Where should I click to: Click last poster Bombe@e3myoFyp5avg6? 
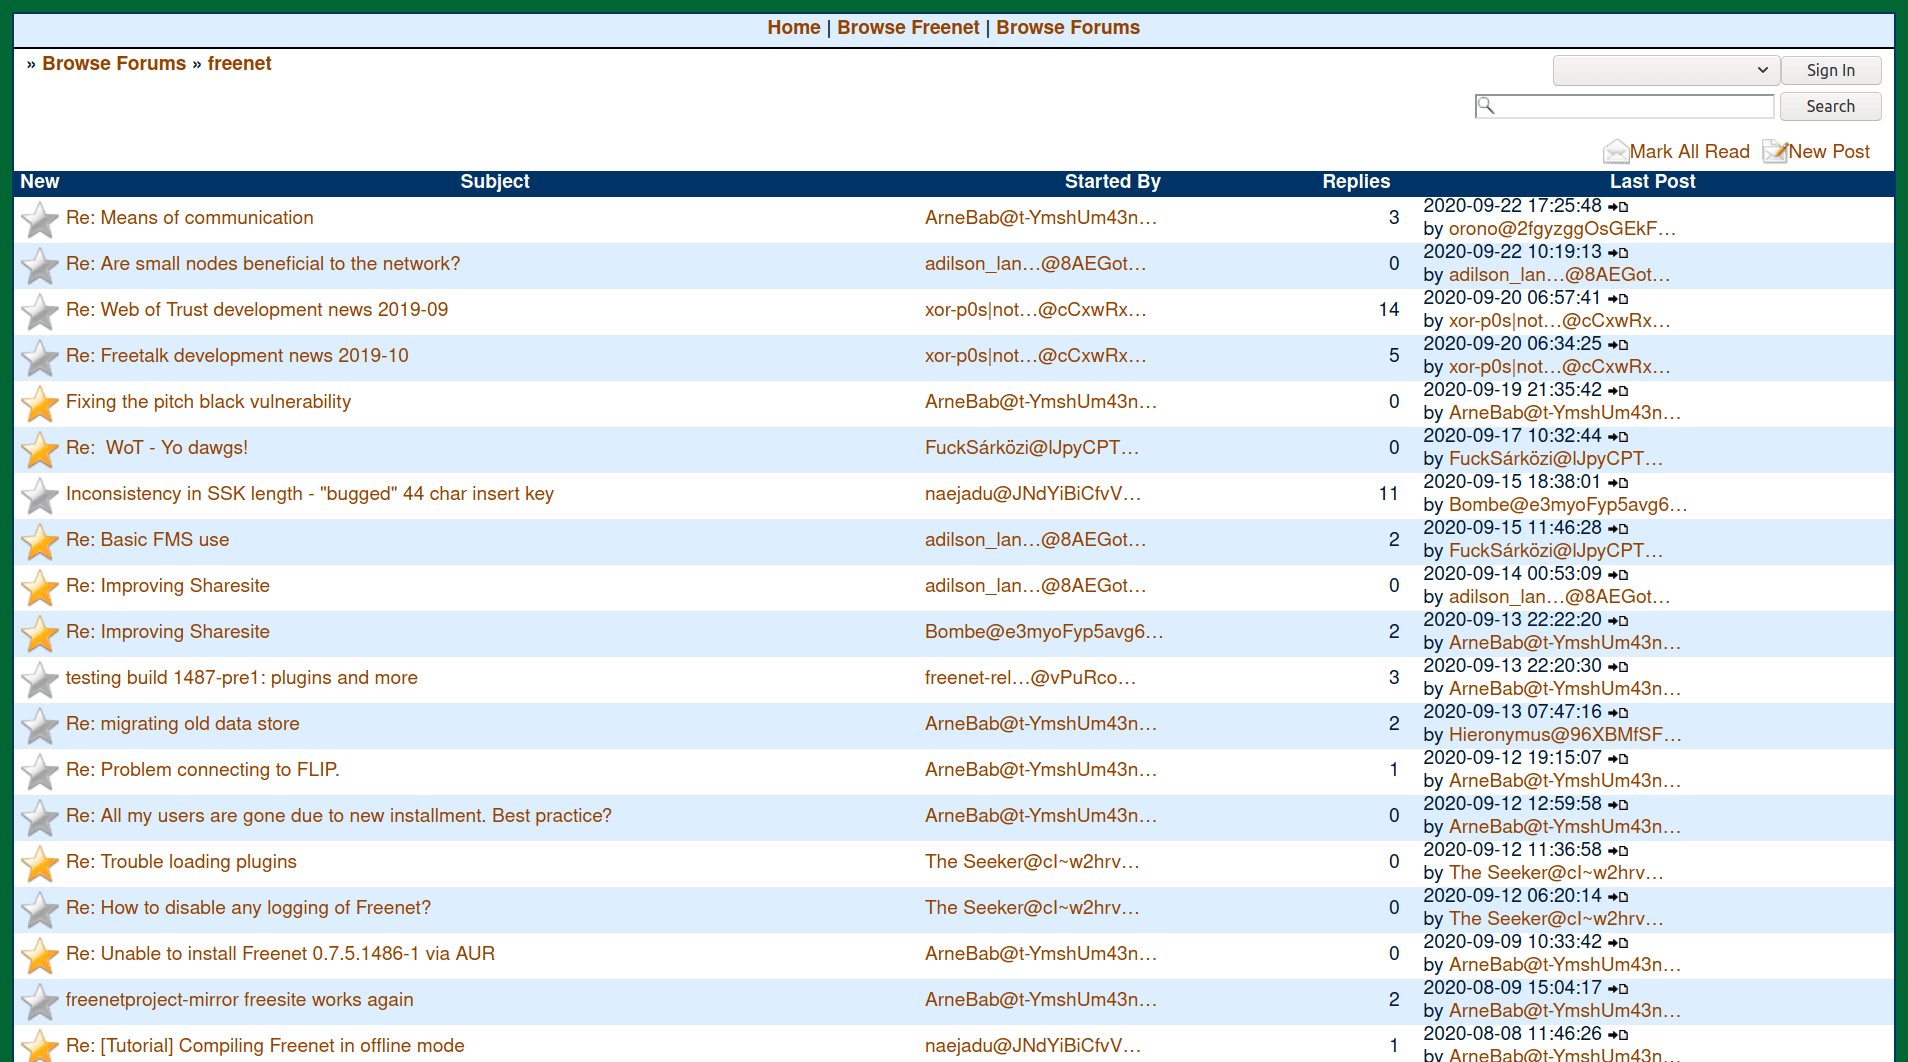pos(1568,505)
